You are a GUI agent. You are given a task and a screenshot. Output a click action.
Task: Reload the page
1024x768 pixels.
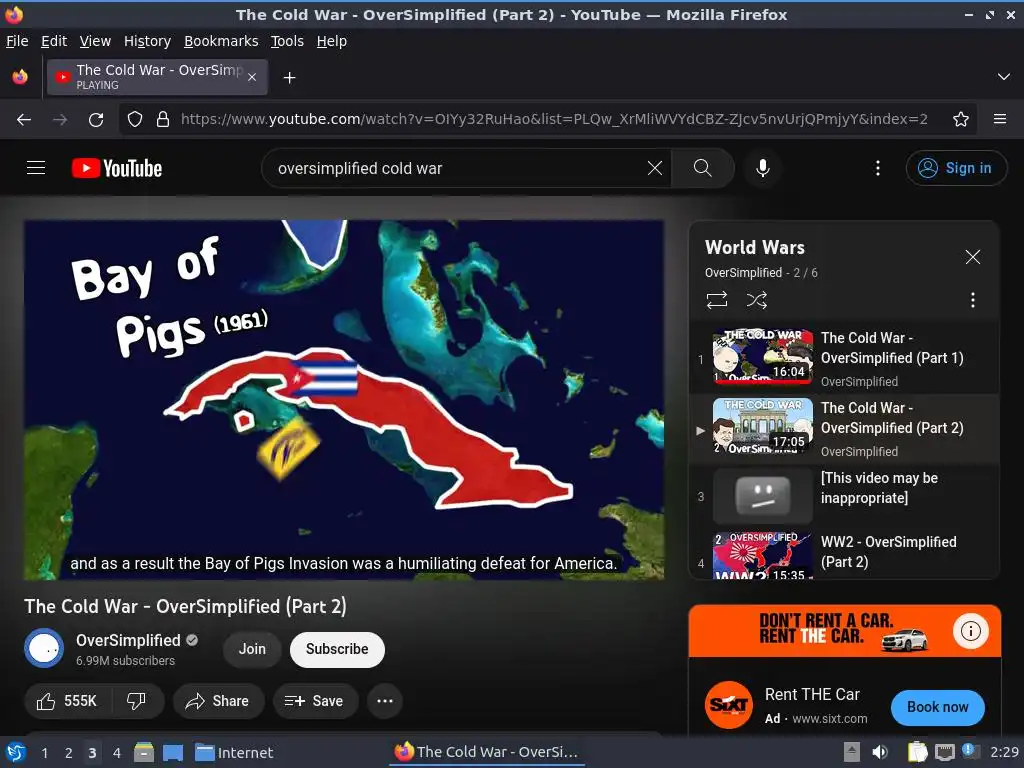(96, 120)
